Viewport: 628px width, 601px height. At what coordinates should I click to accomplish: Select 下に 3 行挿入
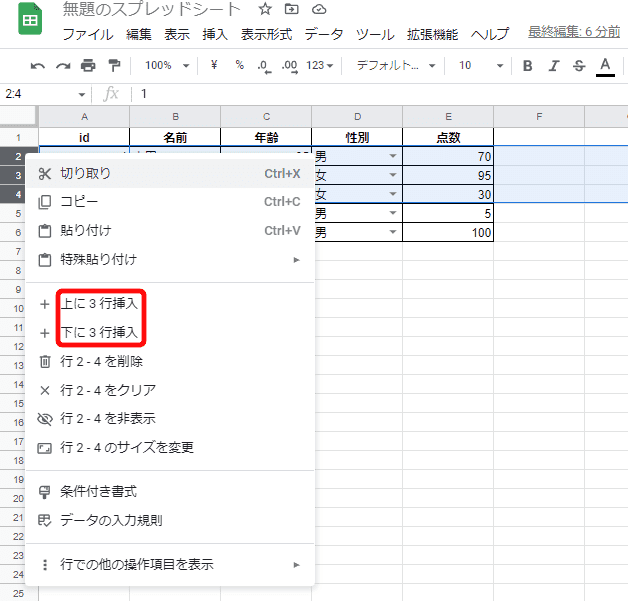(170, 333)
